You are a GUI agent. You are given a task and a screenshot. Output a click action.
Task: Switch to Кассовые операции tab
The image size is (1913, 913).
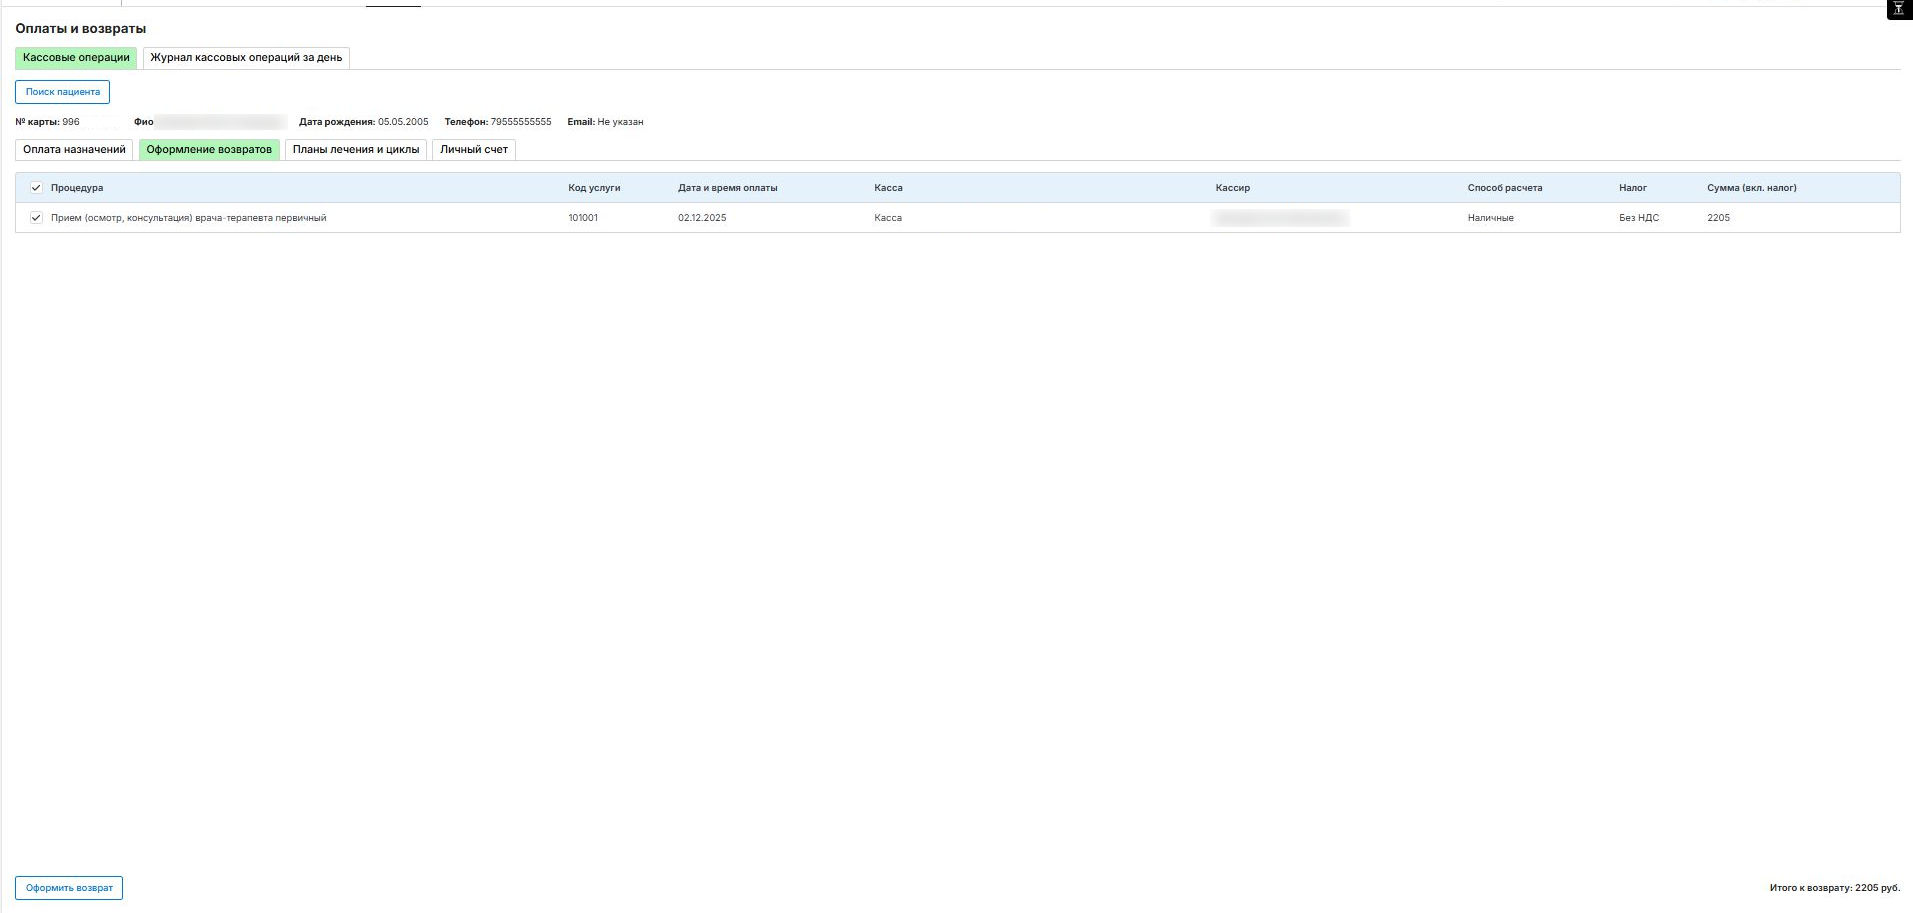pyautogui.click(x=76, y=58)
